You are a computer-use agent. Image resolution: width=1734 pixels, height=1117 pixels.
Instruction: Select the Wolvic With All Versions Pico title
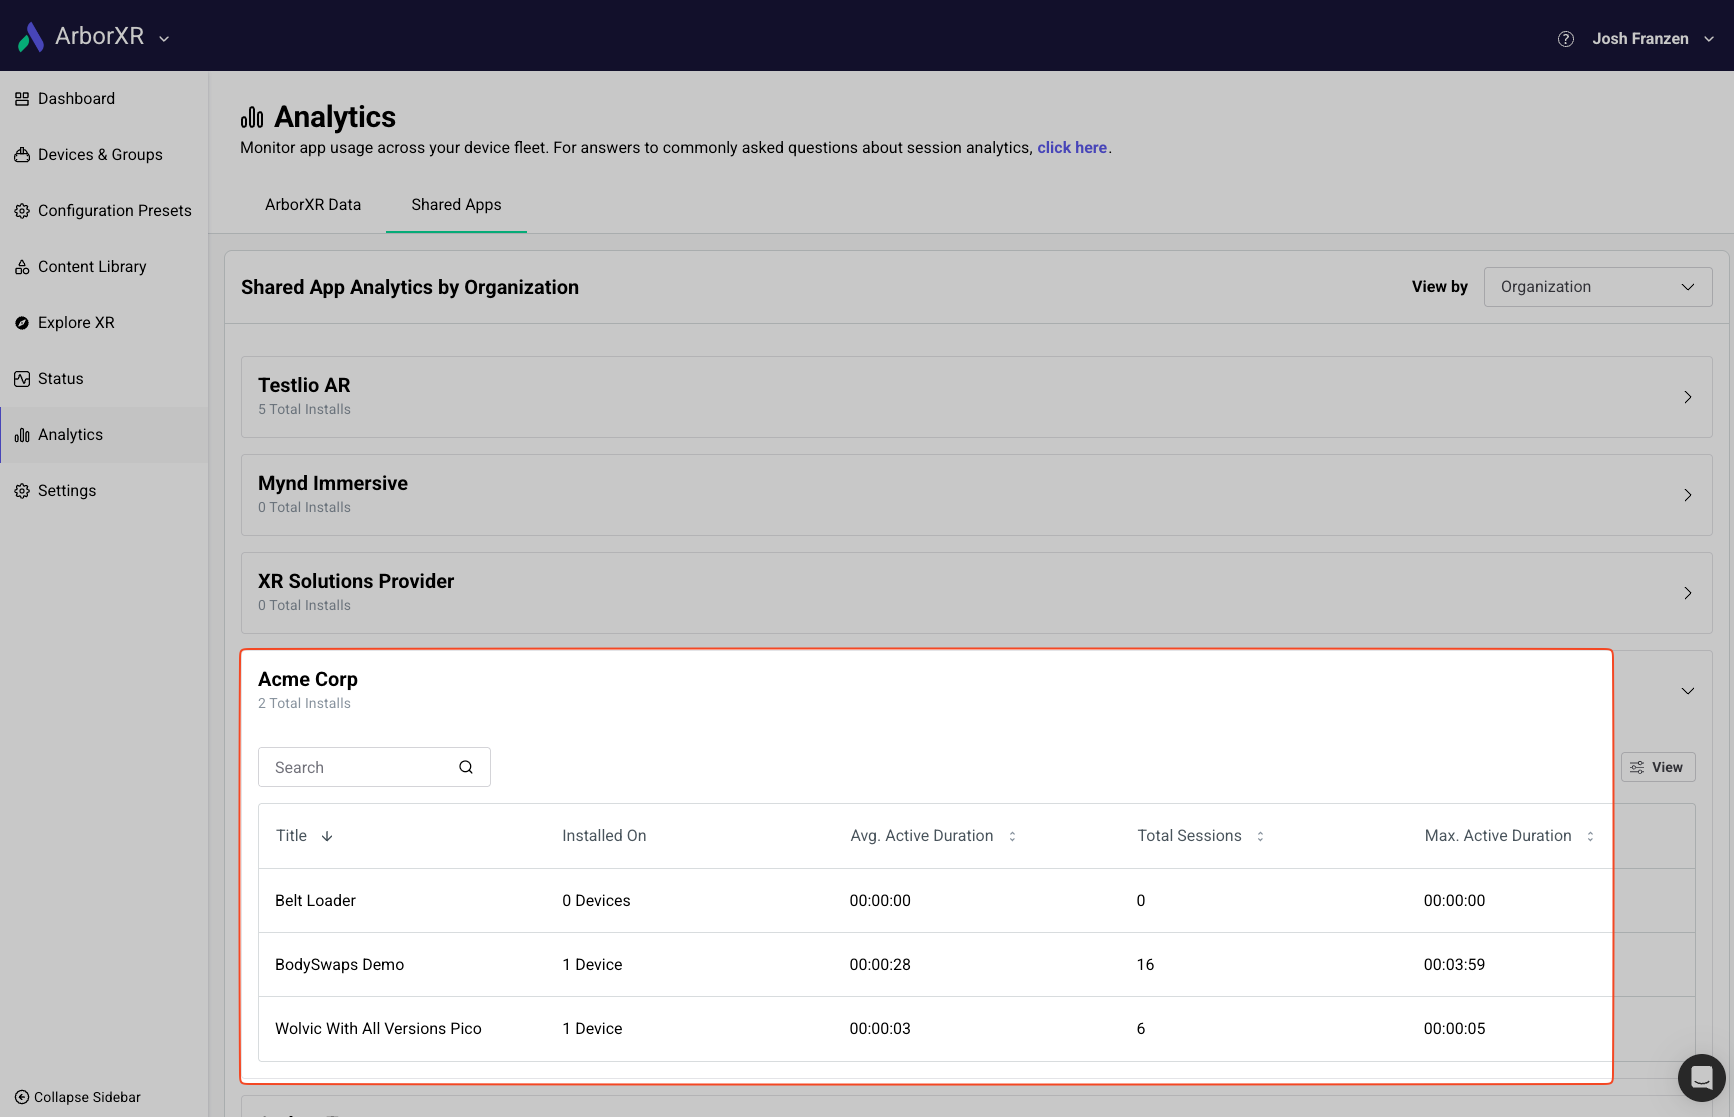378,1029
